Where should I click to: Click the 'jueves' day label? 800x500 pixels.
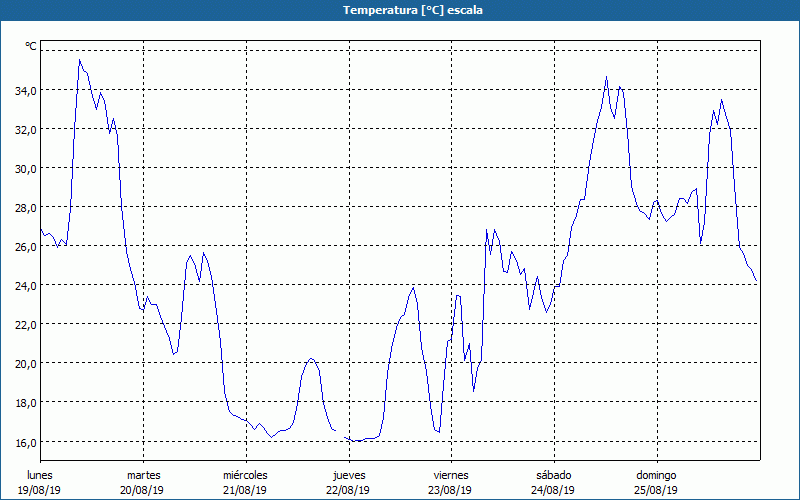pyautogui.click(x=349, y=475)
